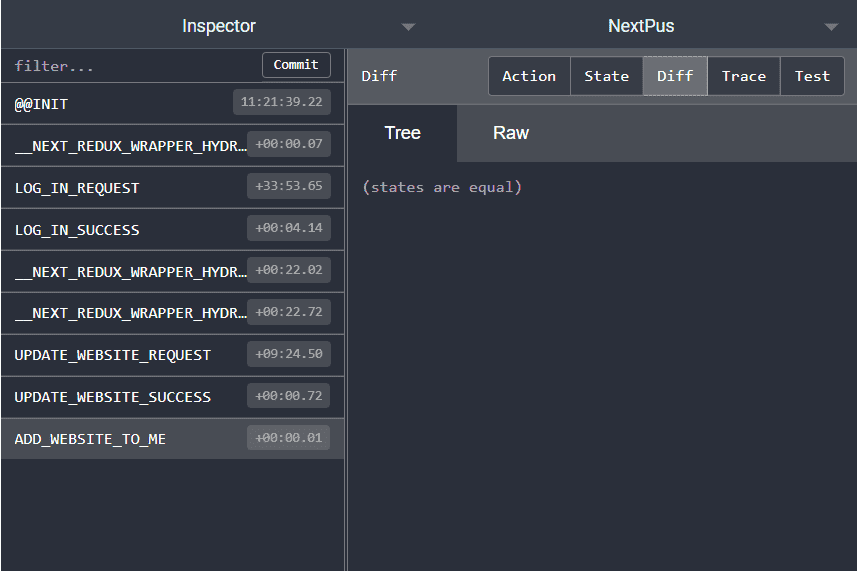Click the +33:53.65 timestamp badge

[289, 186]
